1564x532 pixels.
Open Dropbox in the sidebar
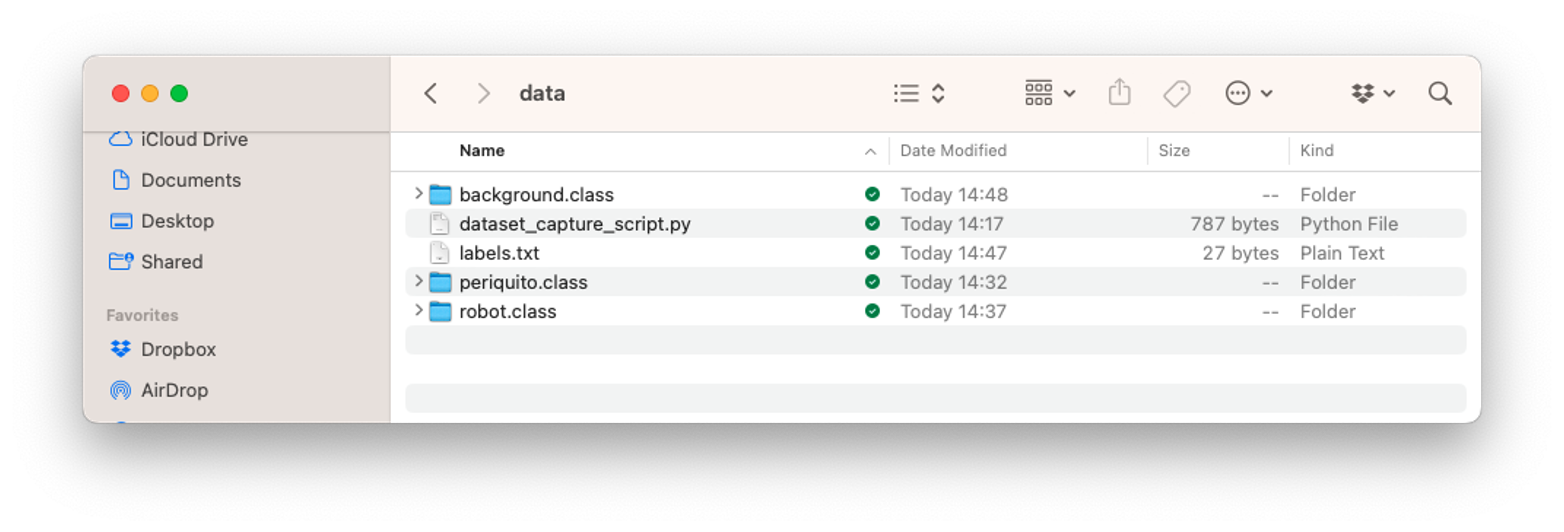[178, 349]
